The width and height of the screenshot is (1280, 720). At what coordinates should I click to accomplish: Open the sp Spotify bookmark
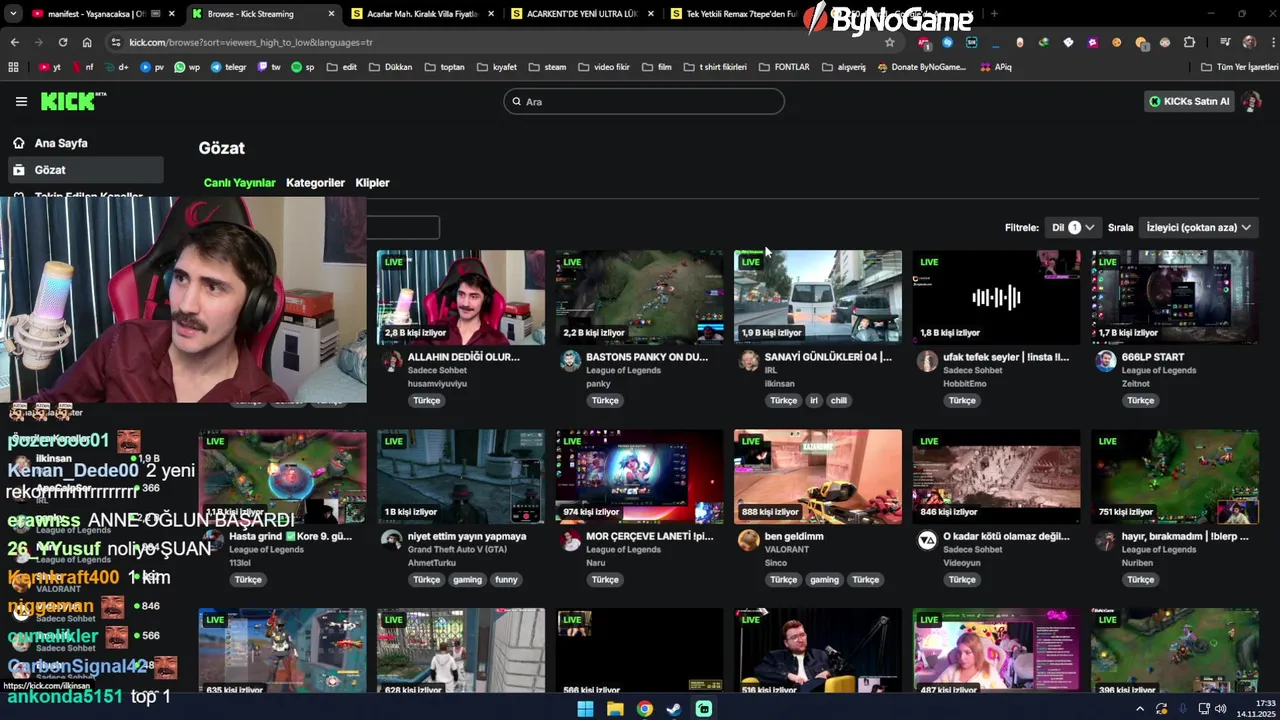303,67
